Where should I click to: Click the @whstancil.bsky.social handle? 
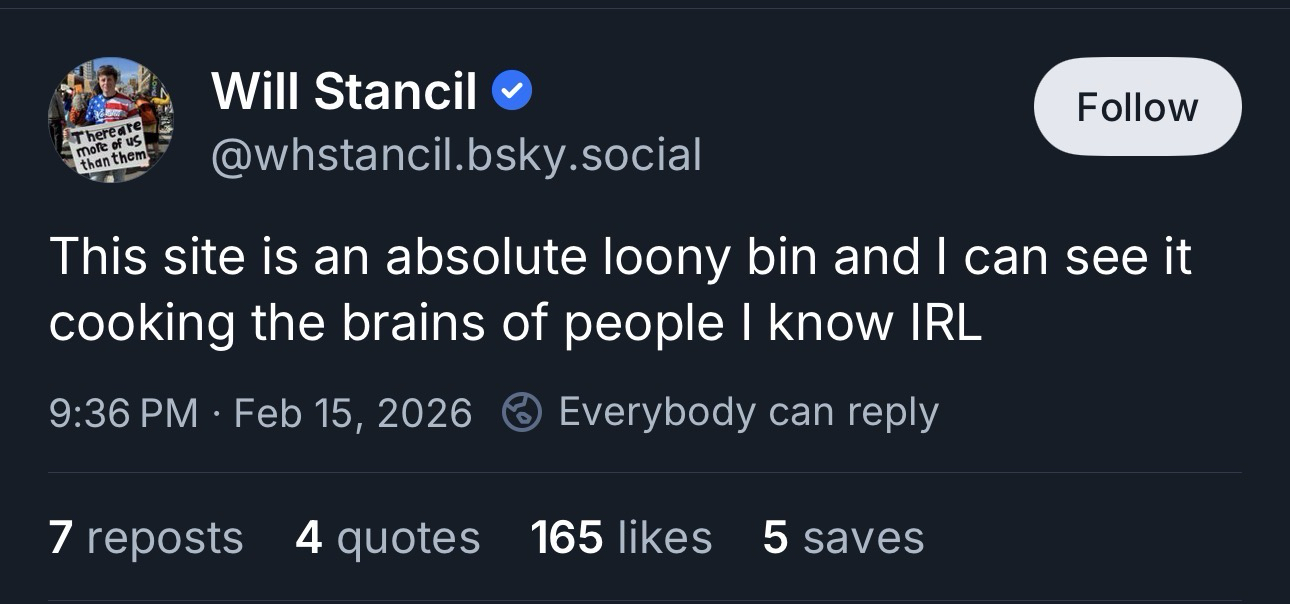(x=456, y=155)
